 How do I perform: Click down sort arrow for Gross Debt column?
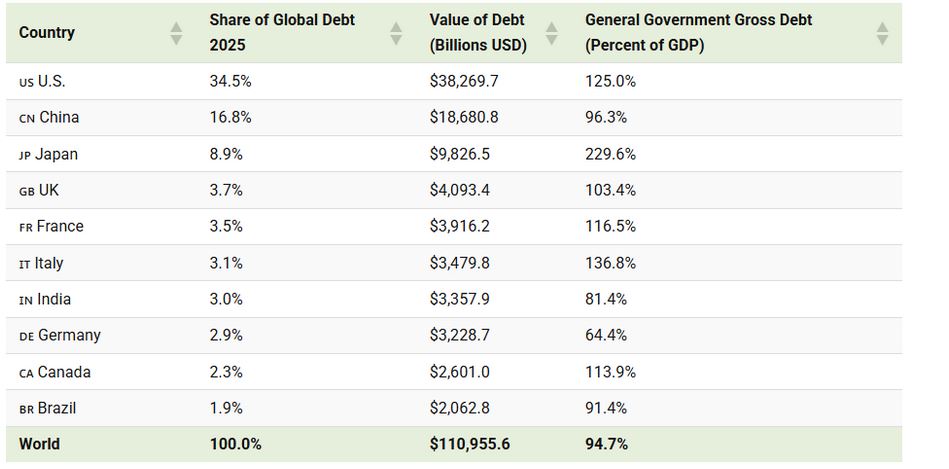point(882,39)
